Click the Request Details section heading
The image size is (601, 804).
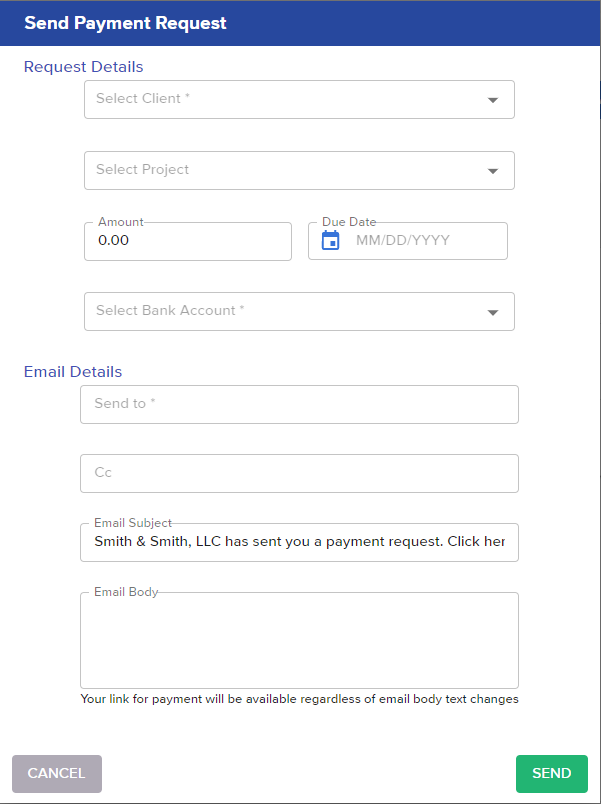84,67
